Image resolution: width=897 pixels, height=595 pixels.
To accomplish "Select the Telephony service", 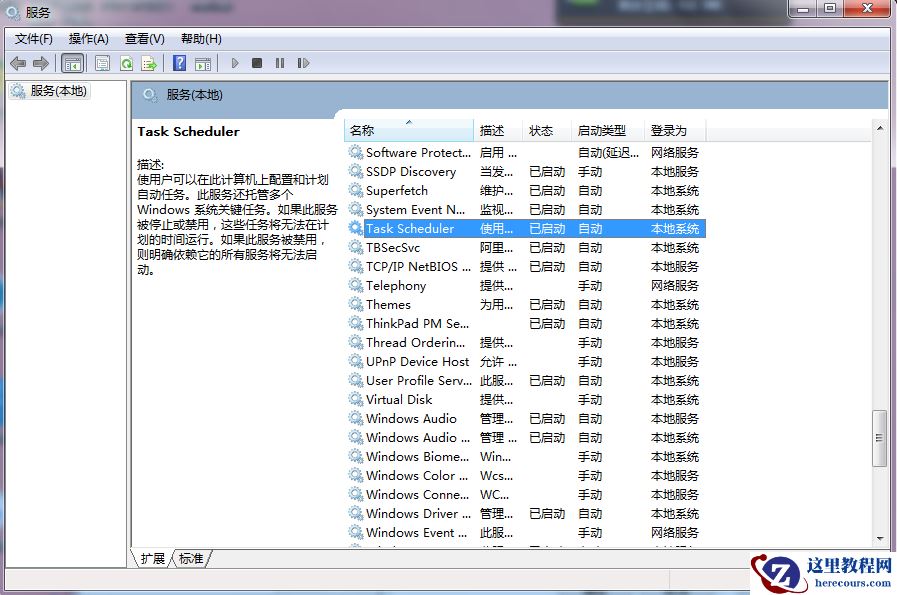I will (x=526, y=285).
